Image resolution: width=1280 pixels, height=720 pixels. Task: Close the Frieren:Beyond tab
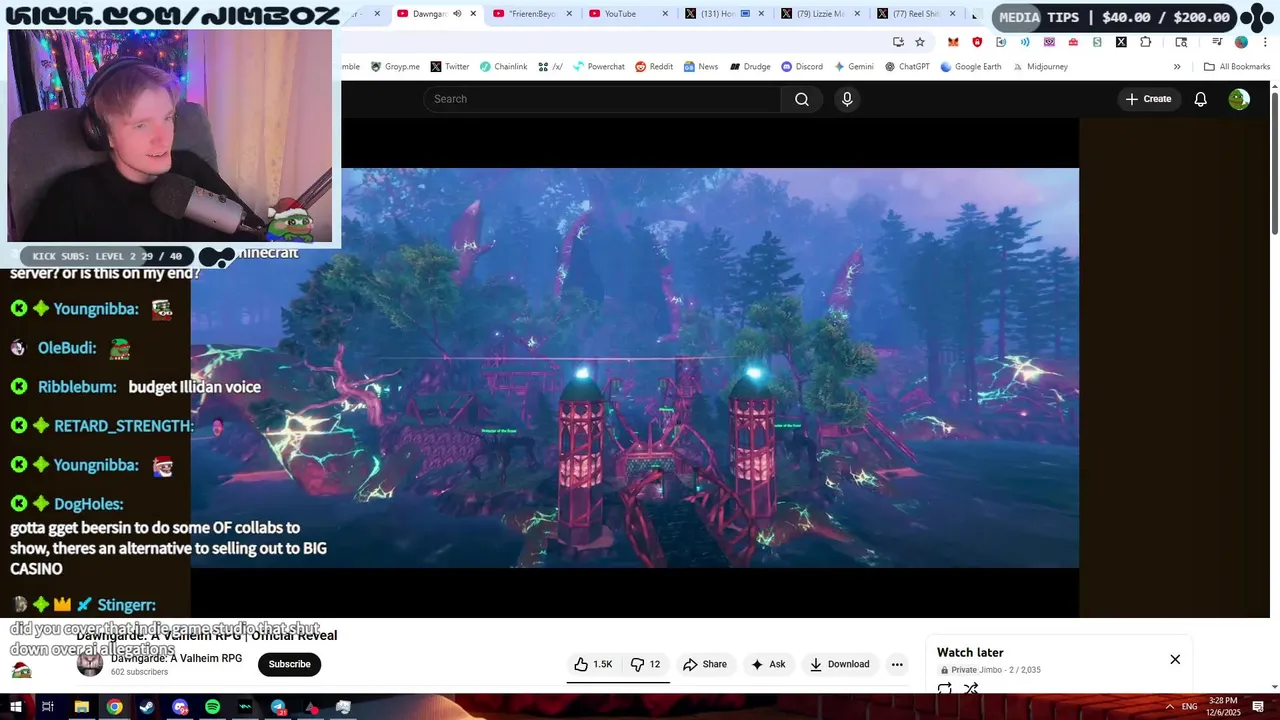[x=569, y=14]
